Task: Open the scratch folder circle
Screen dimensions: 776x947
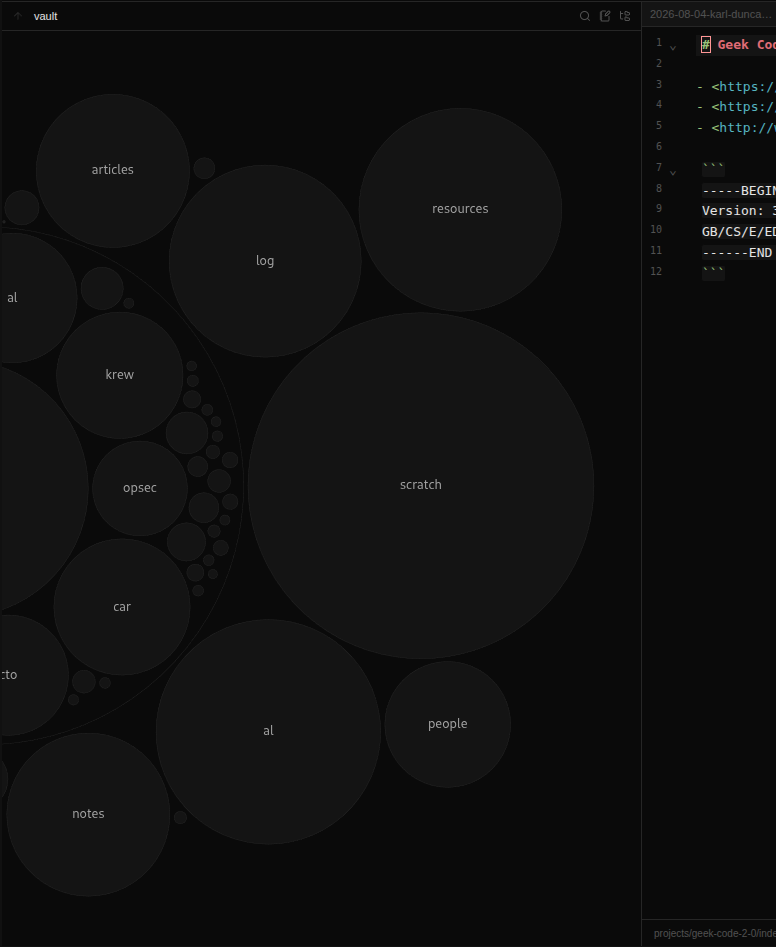Action: pyautogui.click(x=421, y=486)
